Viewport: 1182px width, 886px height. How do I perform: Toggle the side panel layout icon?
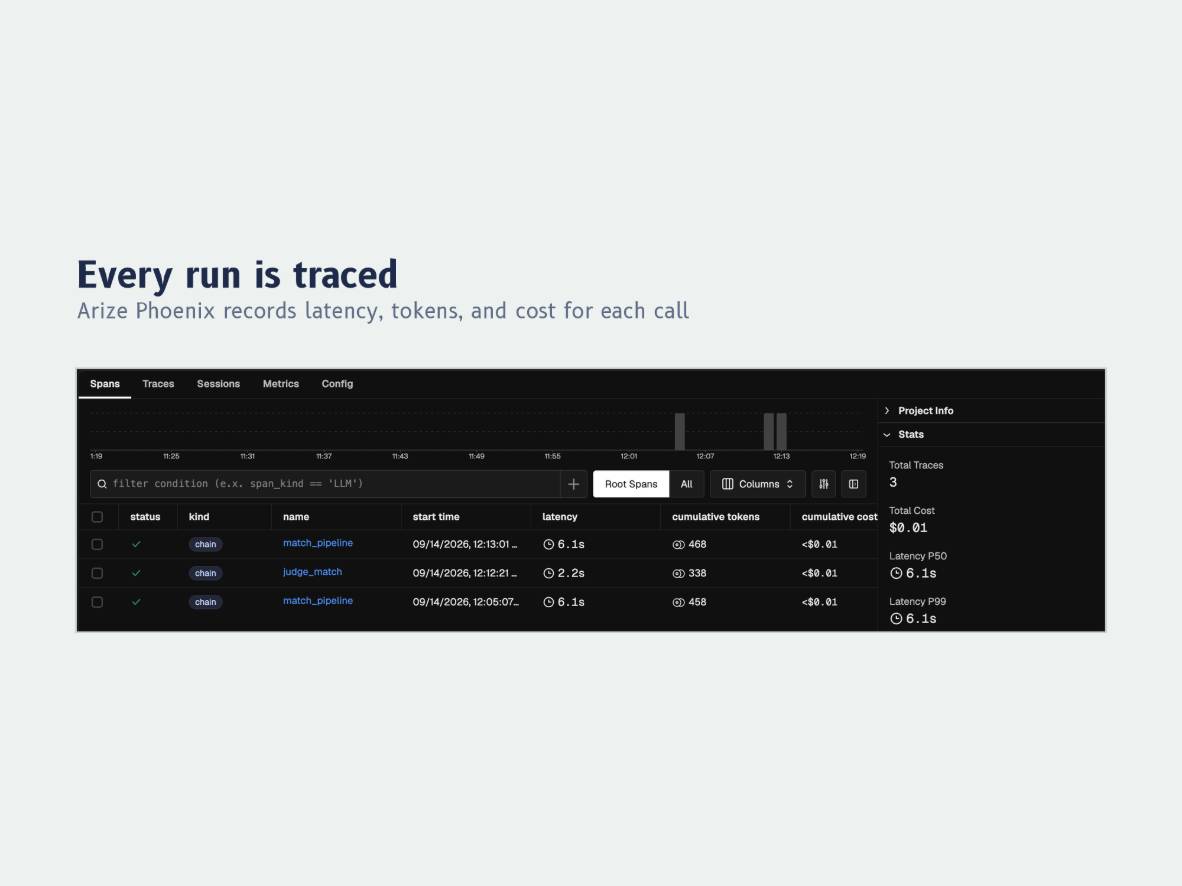[x=853, y=484]
